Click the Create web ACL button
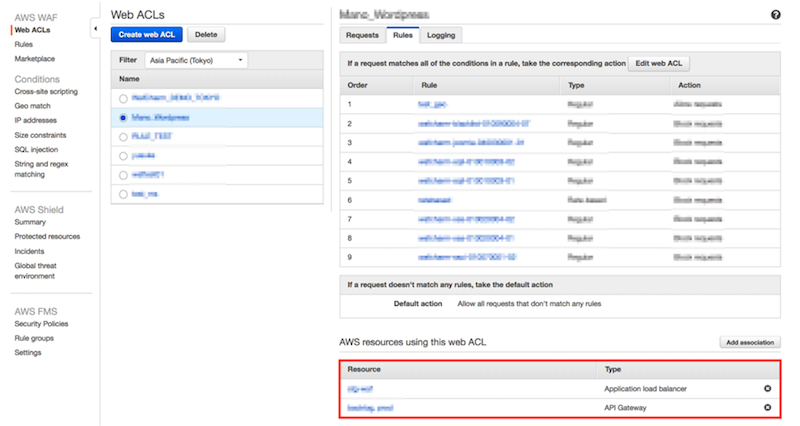Image resolution: width=800 pixels, height=426 pixels. (x=146, y=35)
